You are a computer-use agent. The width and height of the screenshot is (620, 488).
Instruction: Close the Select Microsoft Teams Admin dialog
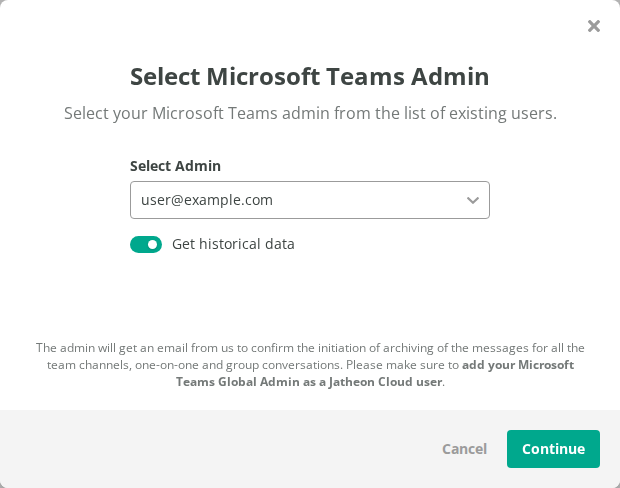coord(594,26)
